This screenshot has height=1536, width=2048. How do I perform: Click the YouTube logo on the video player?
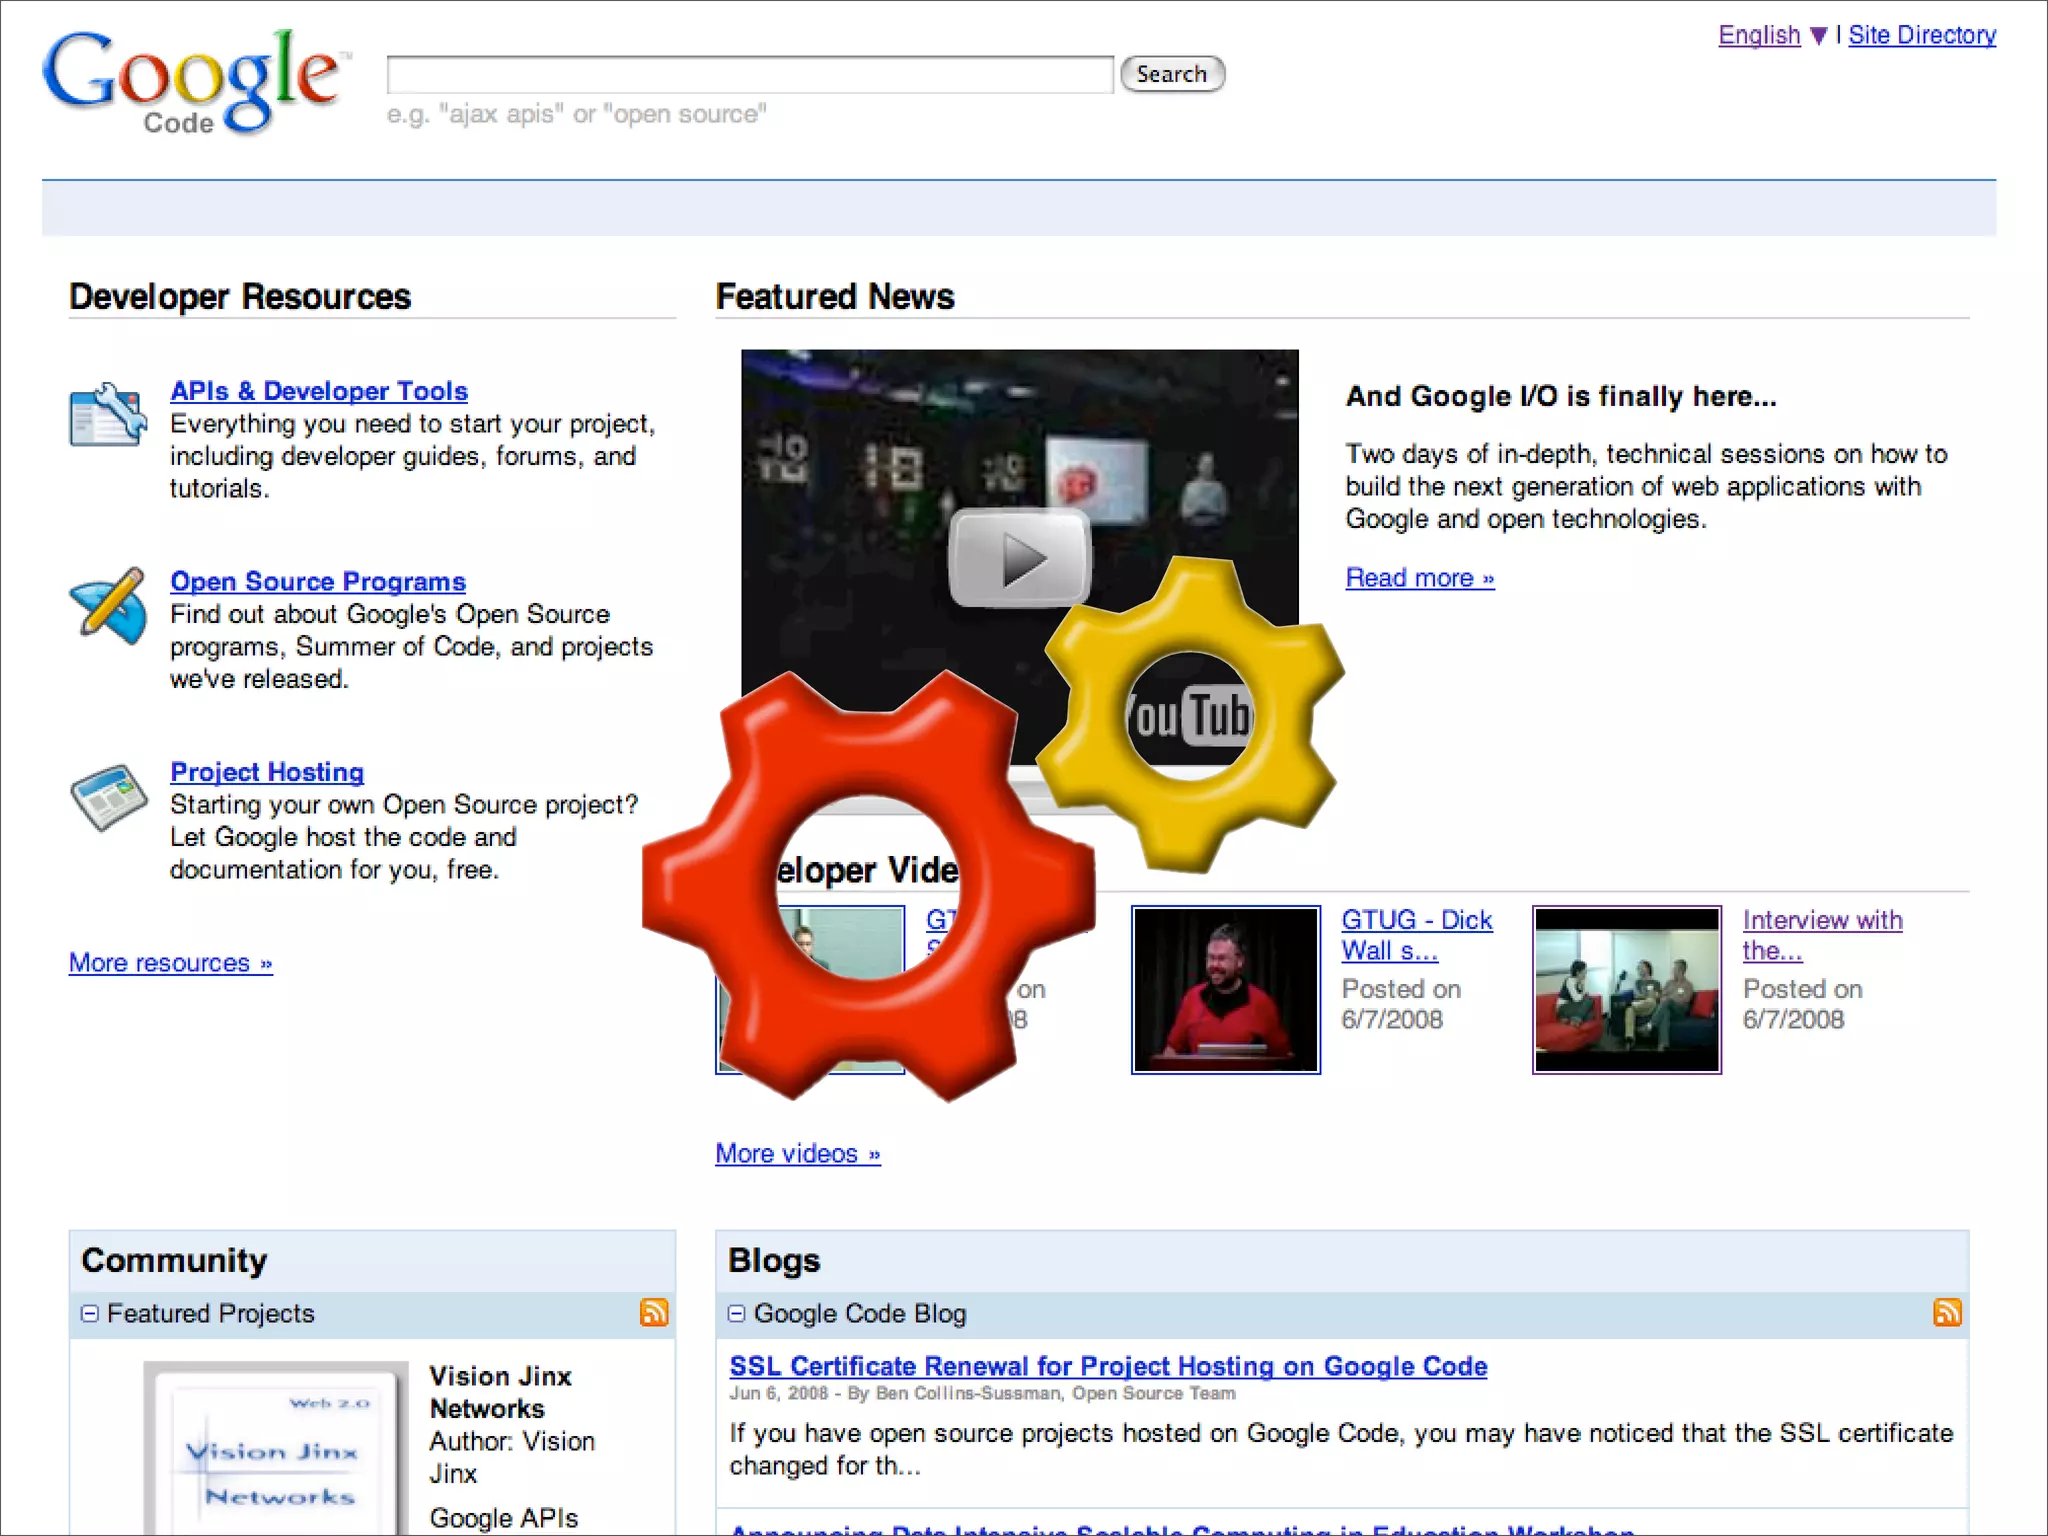(1189, 716)
